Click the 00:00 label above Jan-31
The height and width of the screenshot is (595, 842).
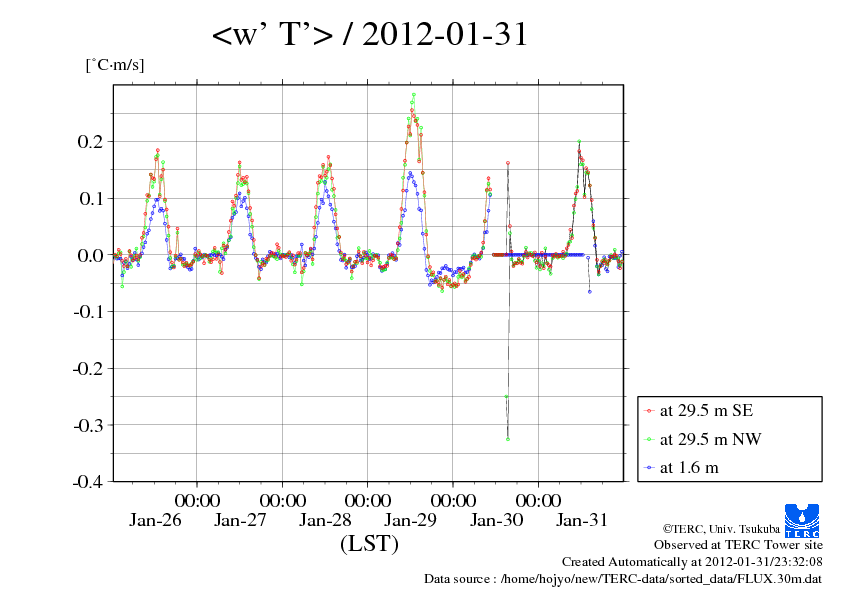click(x=539, y=500)
